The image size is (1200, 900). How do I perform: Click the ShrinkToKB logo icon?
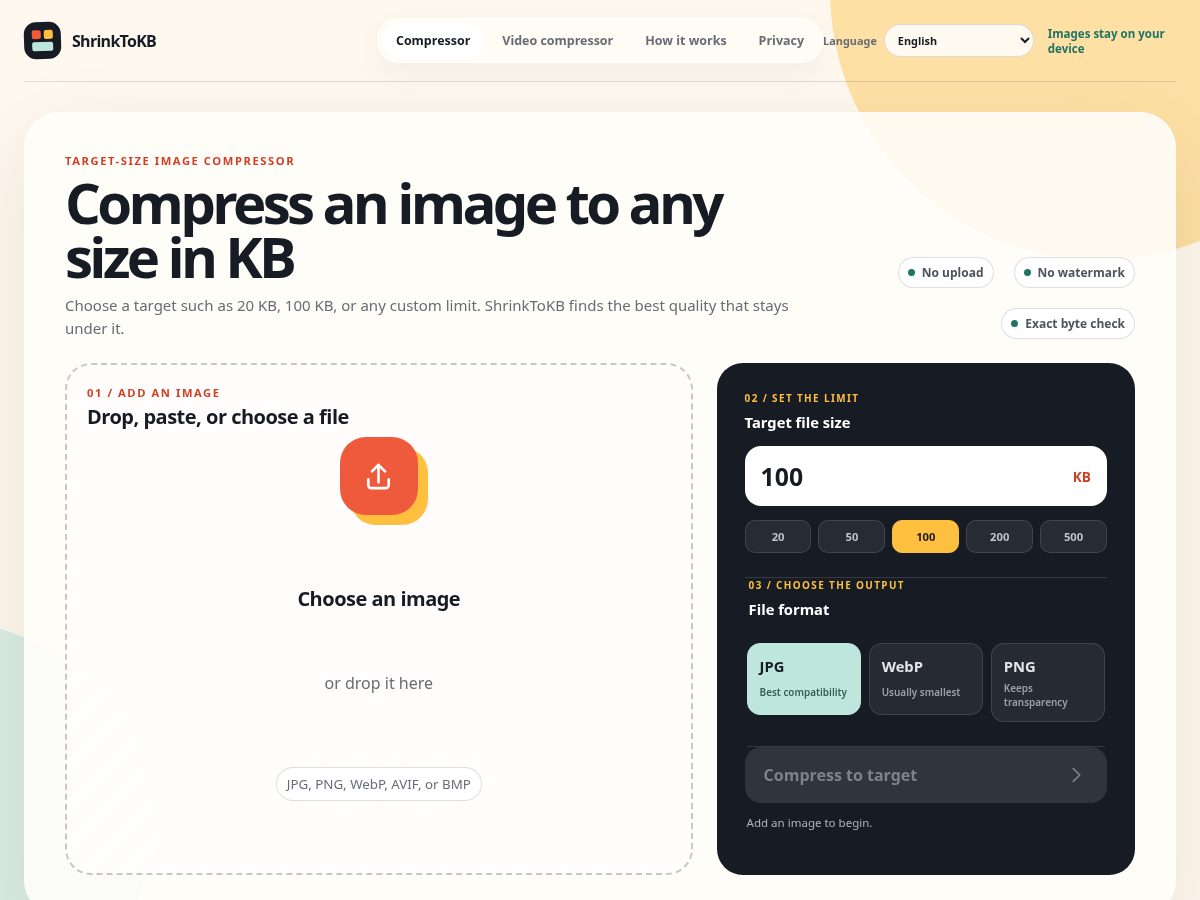pos(42,41)
